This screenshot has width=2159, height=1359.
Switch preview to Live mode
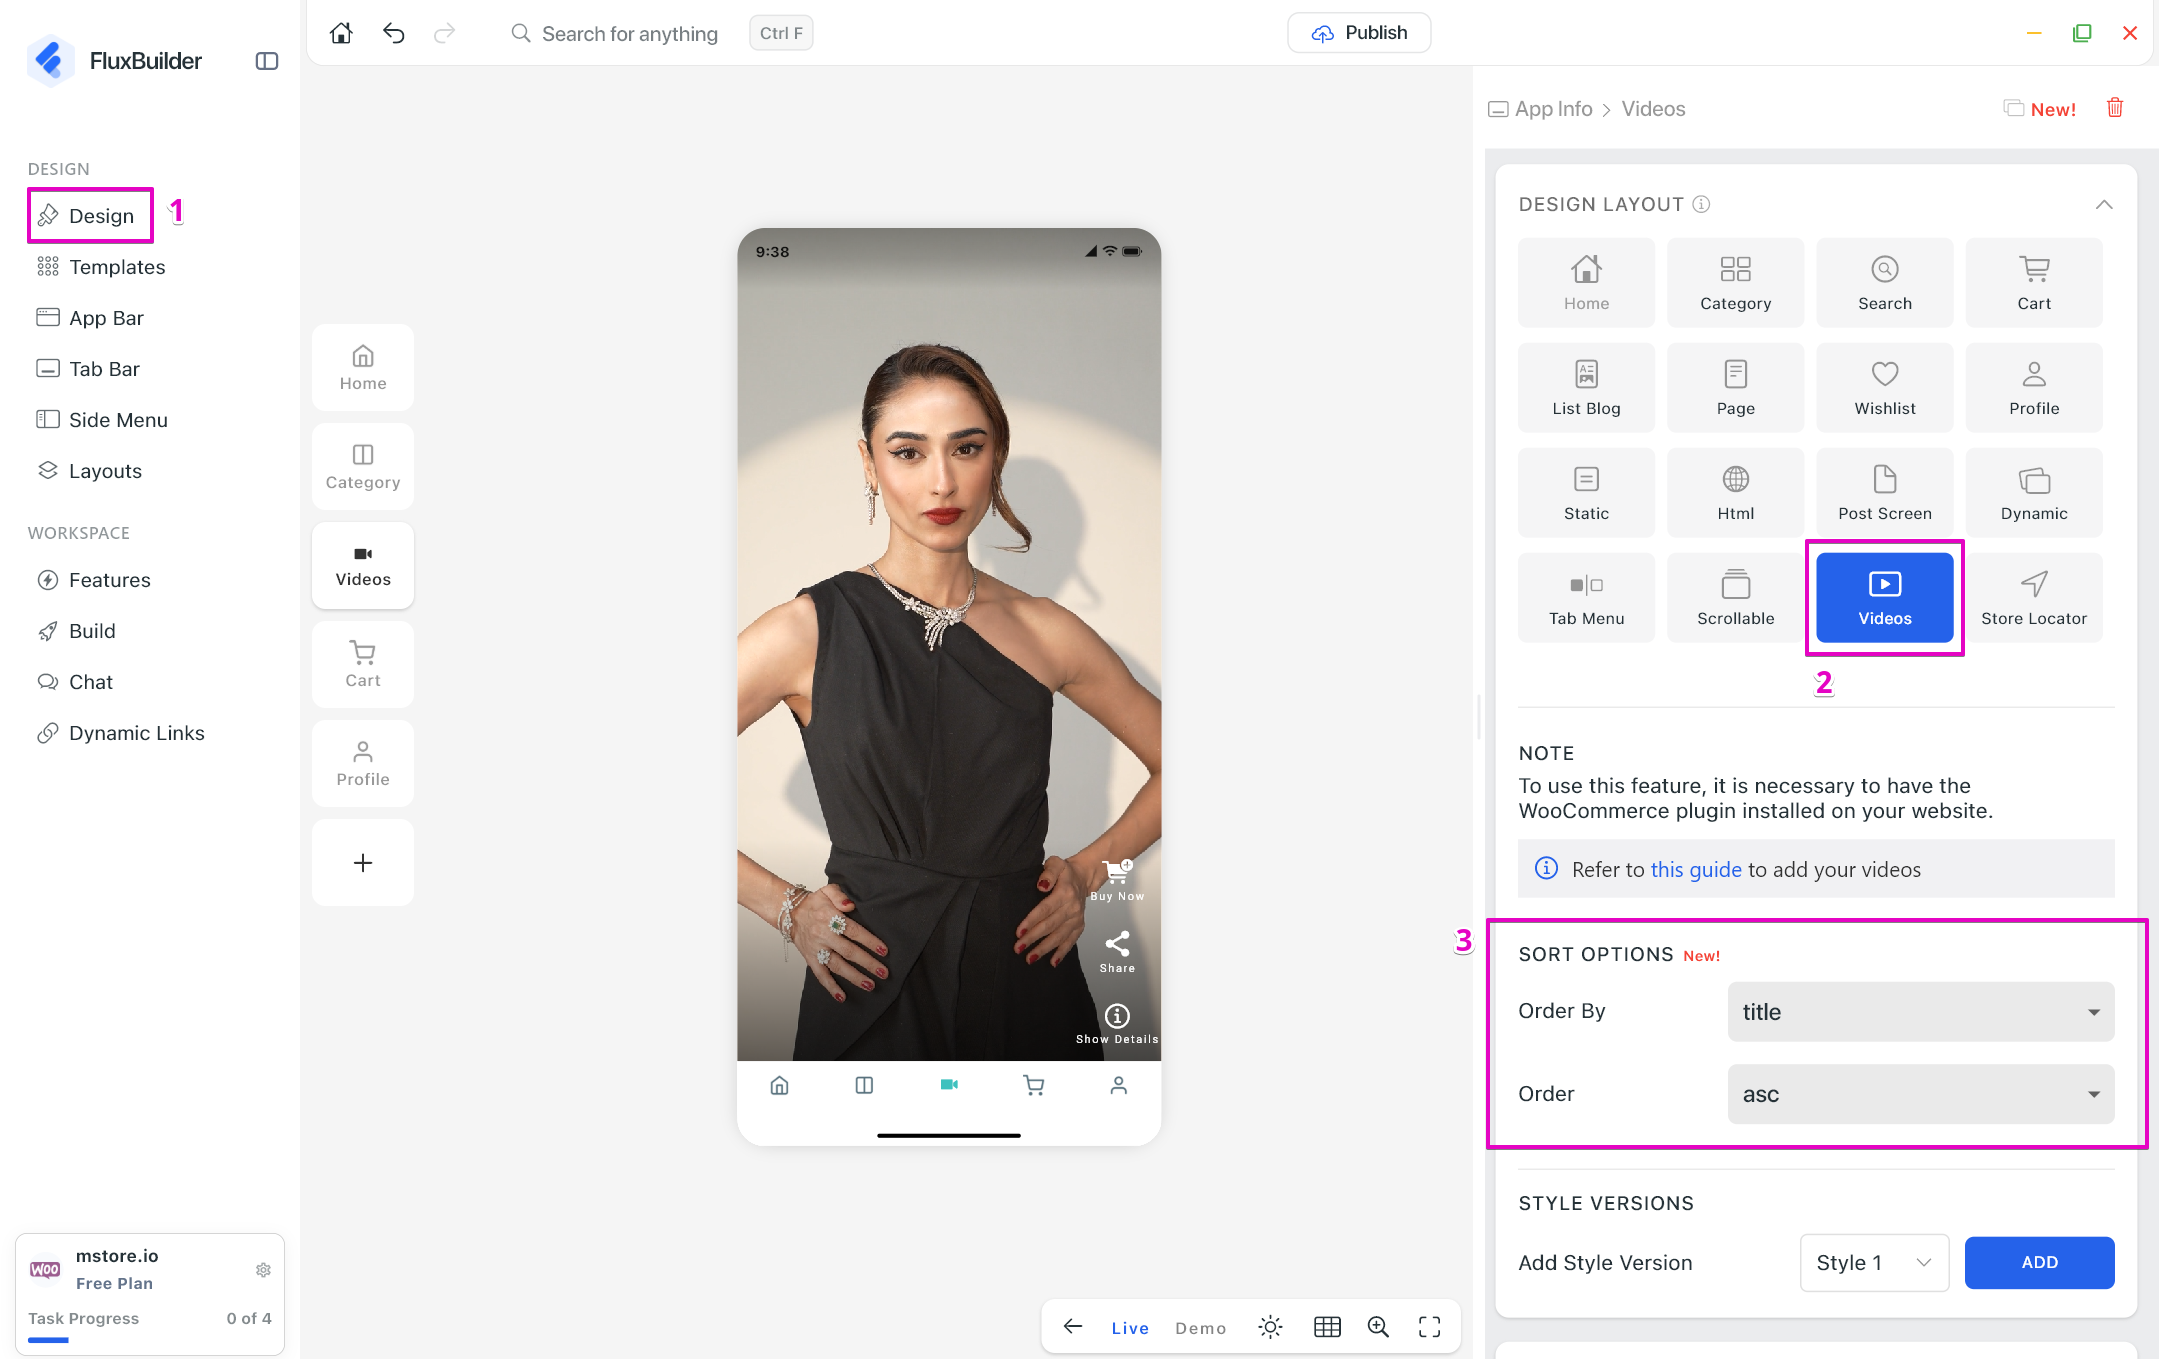click(1129, 1327)
